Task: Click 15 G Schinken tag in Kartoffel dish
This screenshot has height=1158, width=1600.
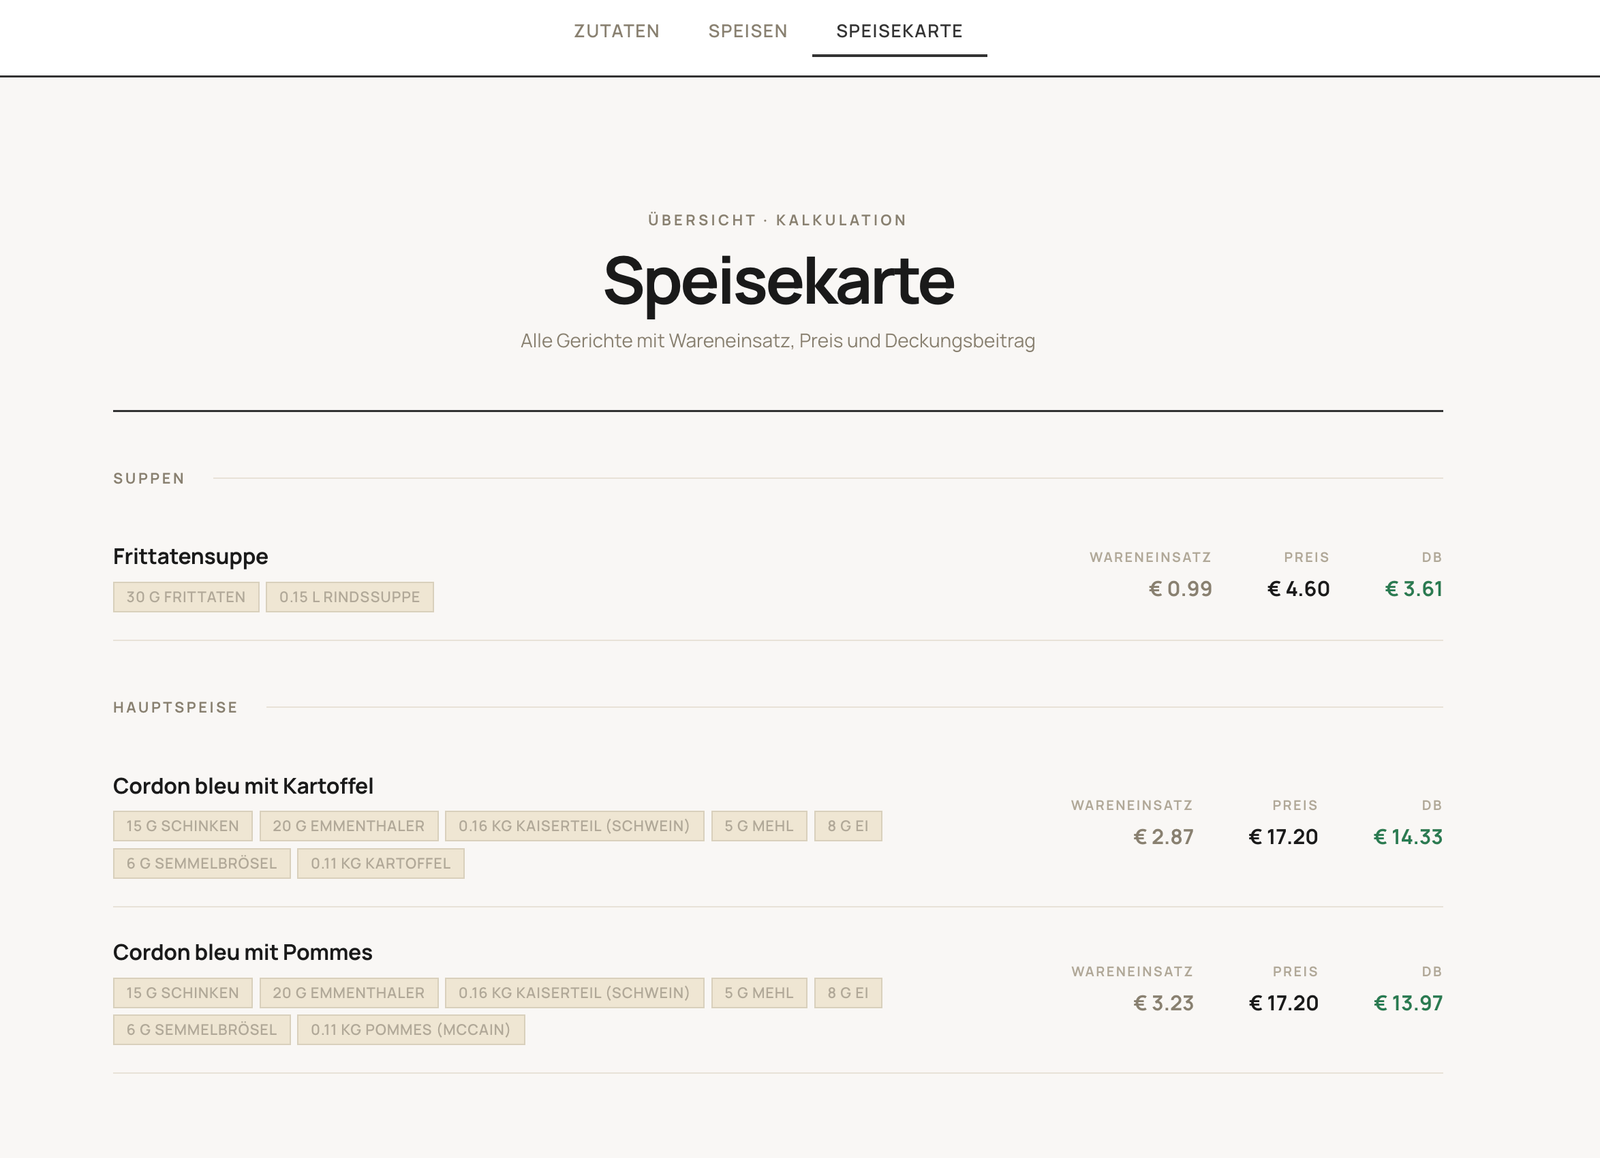Action: (183, 826)
